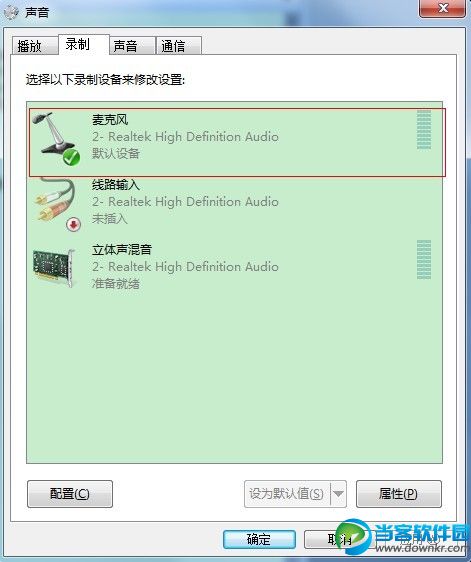Close the 声音 dialog window
Image resolution: width=471 pixels, height=562 pixels.
(x=443, y=8)
